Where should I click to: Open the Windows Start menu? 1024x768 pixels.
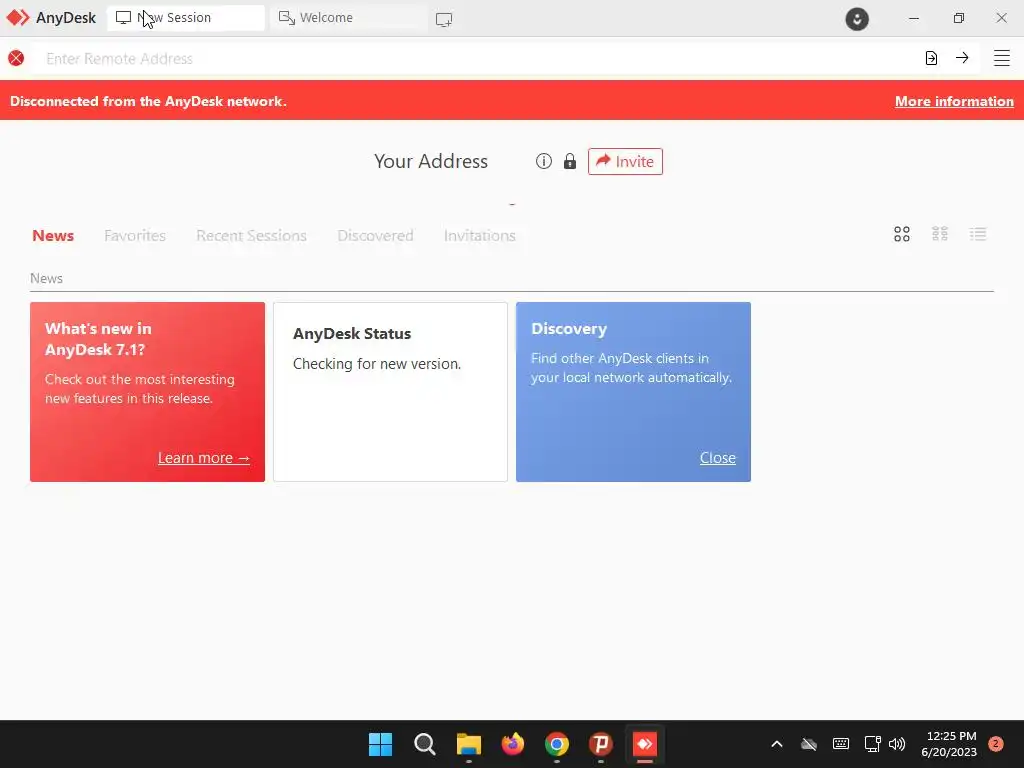380,744
